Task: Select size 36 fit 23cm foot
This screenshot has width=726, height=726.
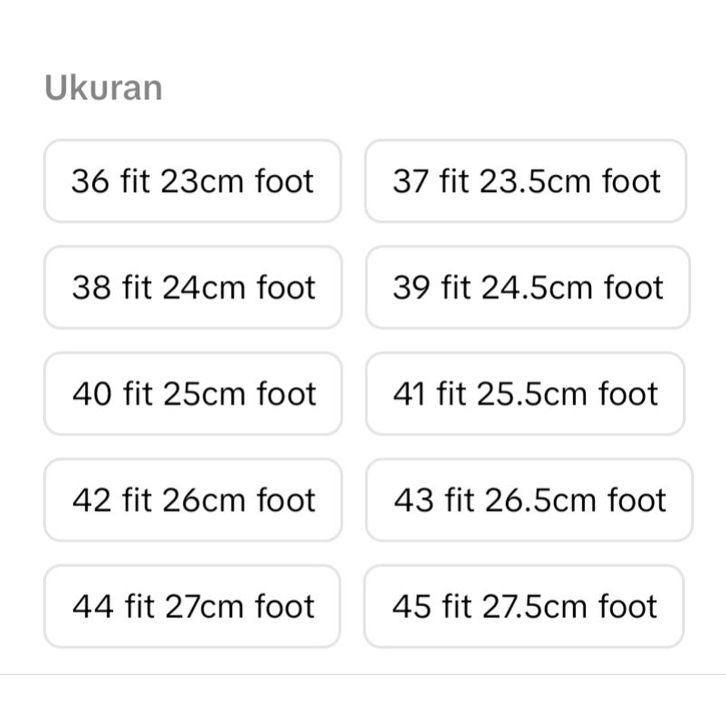Action: pyautogui.click(x=192, y=181)
